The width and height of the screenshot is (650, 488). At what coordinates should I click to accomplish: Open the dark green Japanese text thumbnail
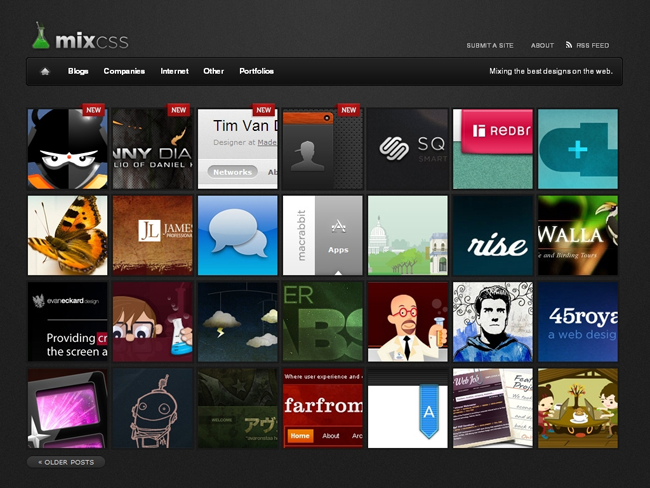[238, 408]
